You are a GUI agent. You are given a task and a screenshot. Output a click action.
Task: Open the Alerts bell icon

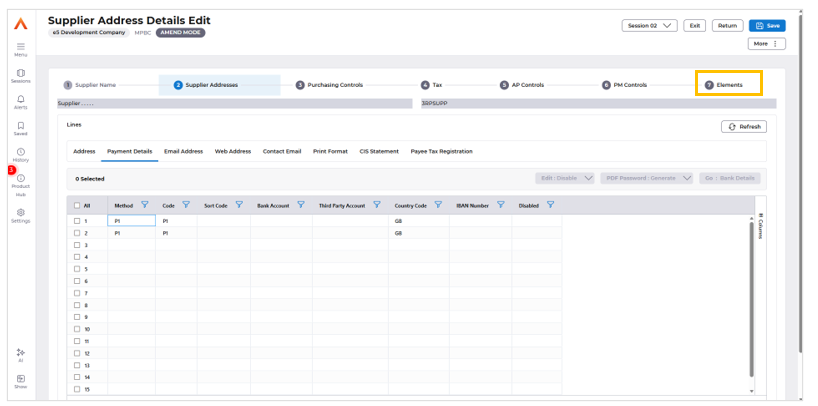point(20,99)
